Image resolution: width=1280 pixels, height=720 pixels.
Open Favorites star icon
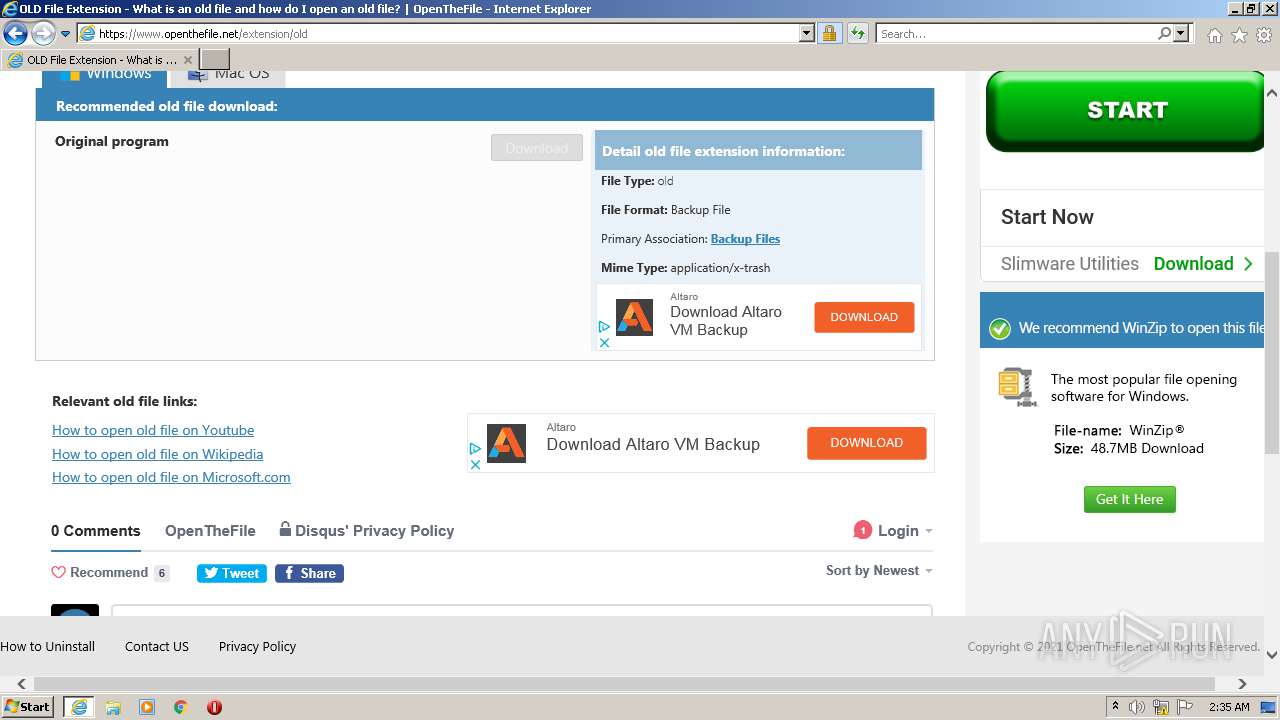(1239, 35)
